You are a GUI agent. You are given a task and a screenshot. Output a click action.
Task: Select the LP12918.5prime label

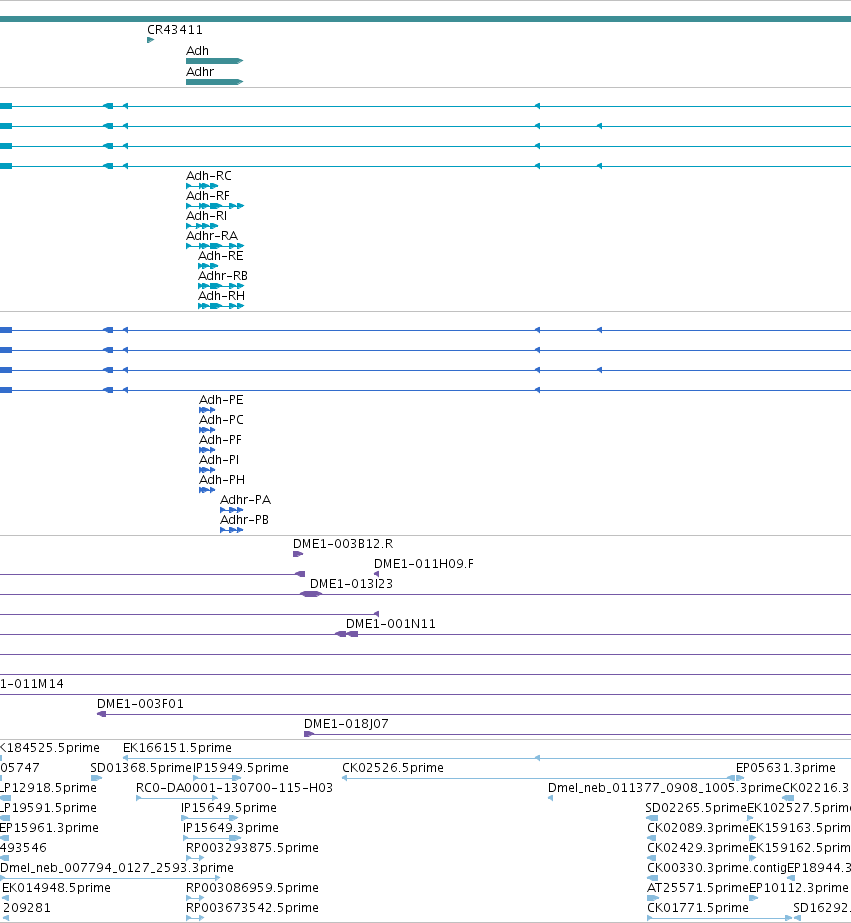(48, 788)
